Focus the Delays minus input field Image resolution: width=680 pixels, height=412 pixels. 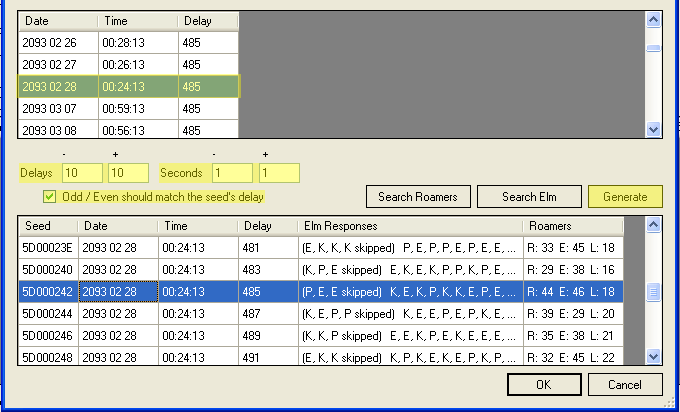click(x=82, y=173)
